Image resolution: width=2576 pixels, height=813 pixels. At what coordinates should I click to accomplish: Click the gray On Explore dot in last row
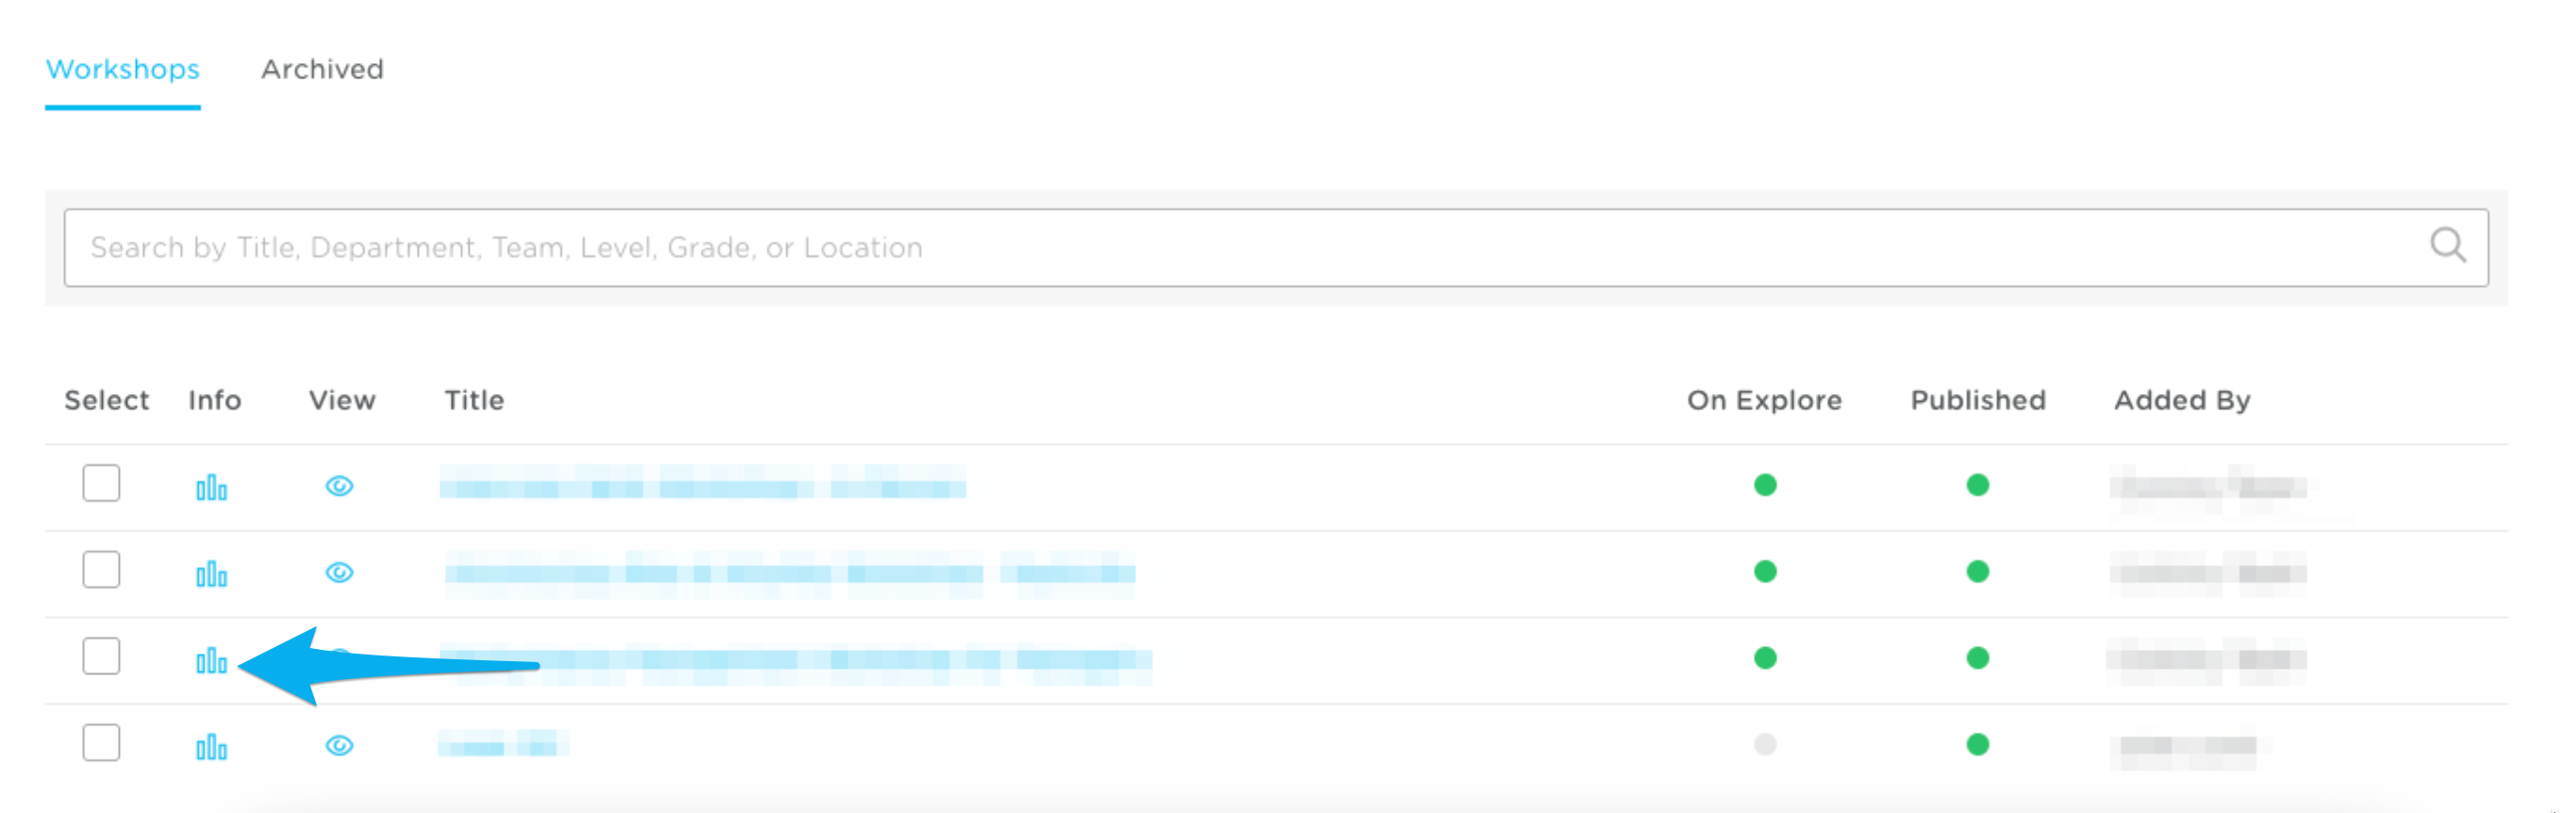1765,744
